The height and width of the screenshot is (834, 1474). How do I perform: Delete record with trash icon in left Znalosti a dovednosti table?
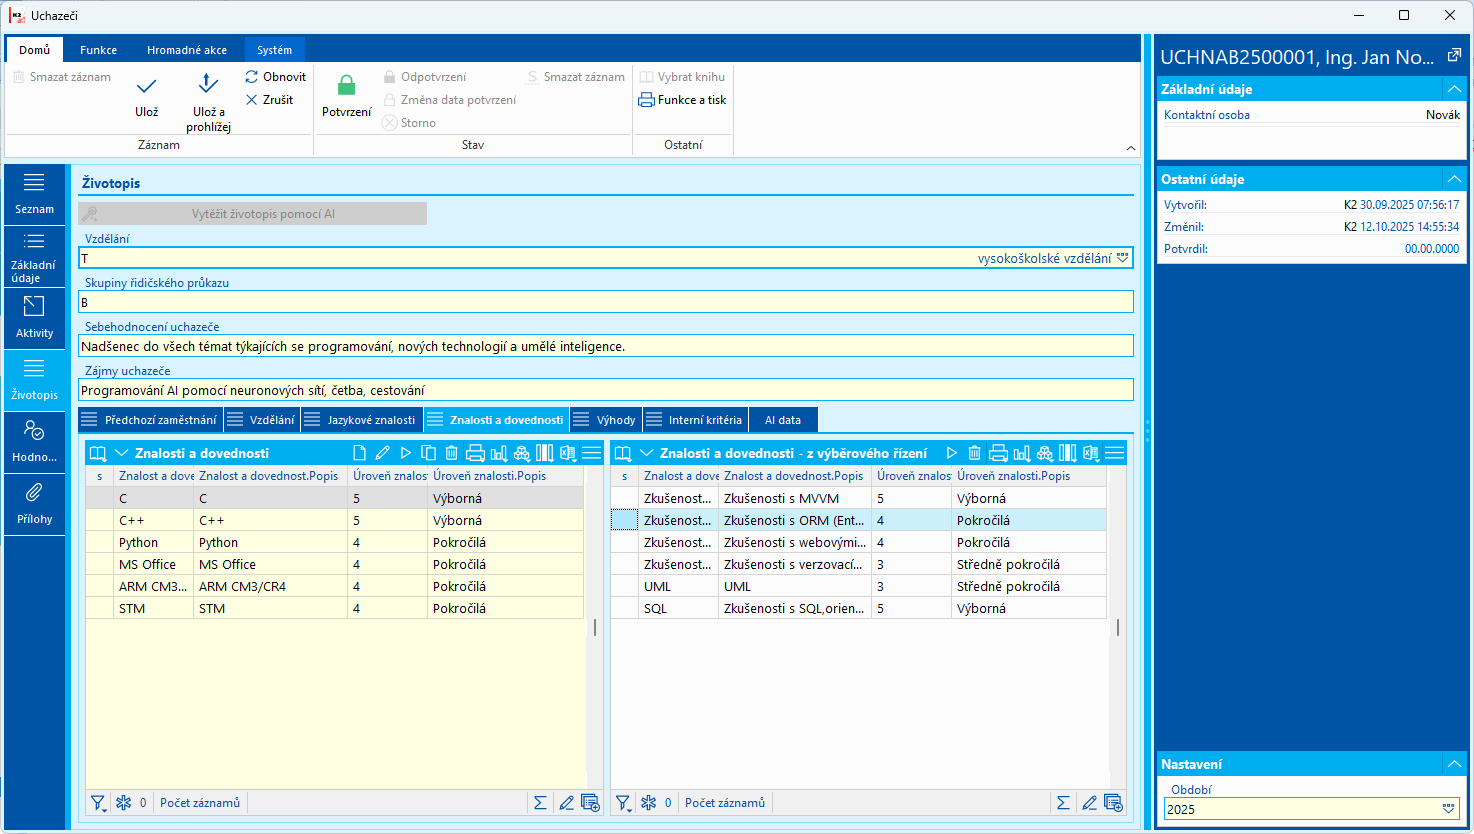452,453
